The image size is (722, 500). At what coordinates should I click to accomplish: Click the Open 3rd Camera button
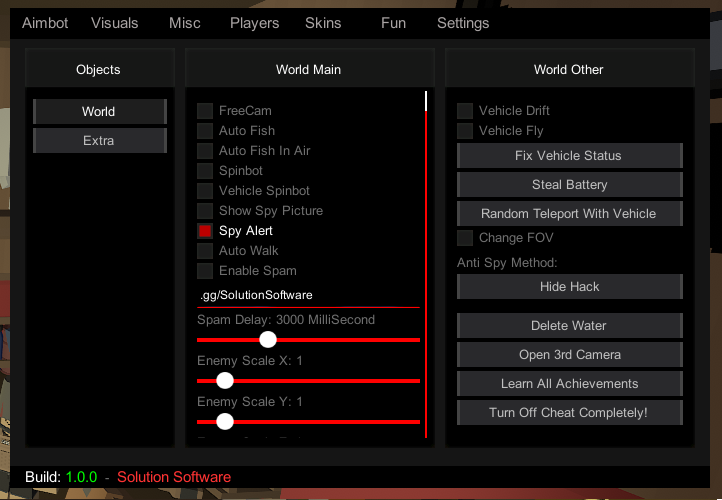570,355
